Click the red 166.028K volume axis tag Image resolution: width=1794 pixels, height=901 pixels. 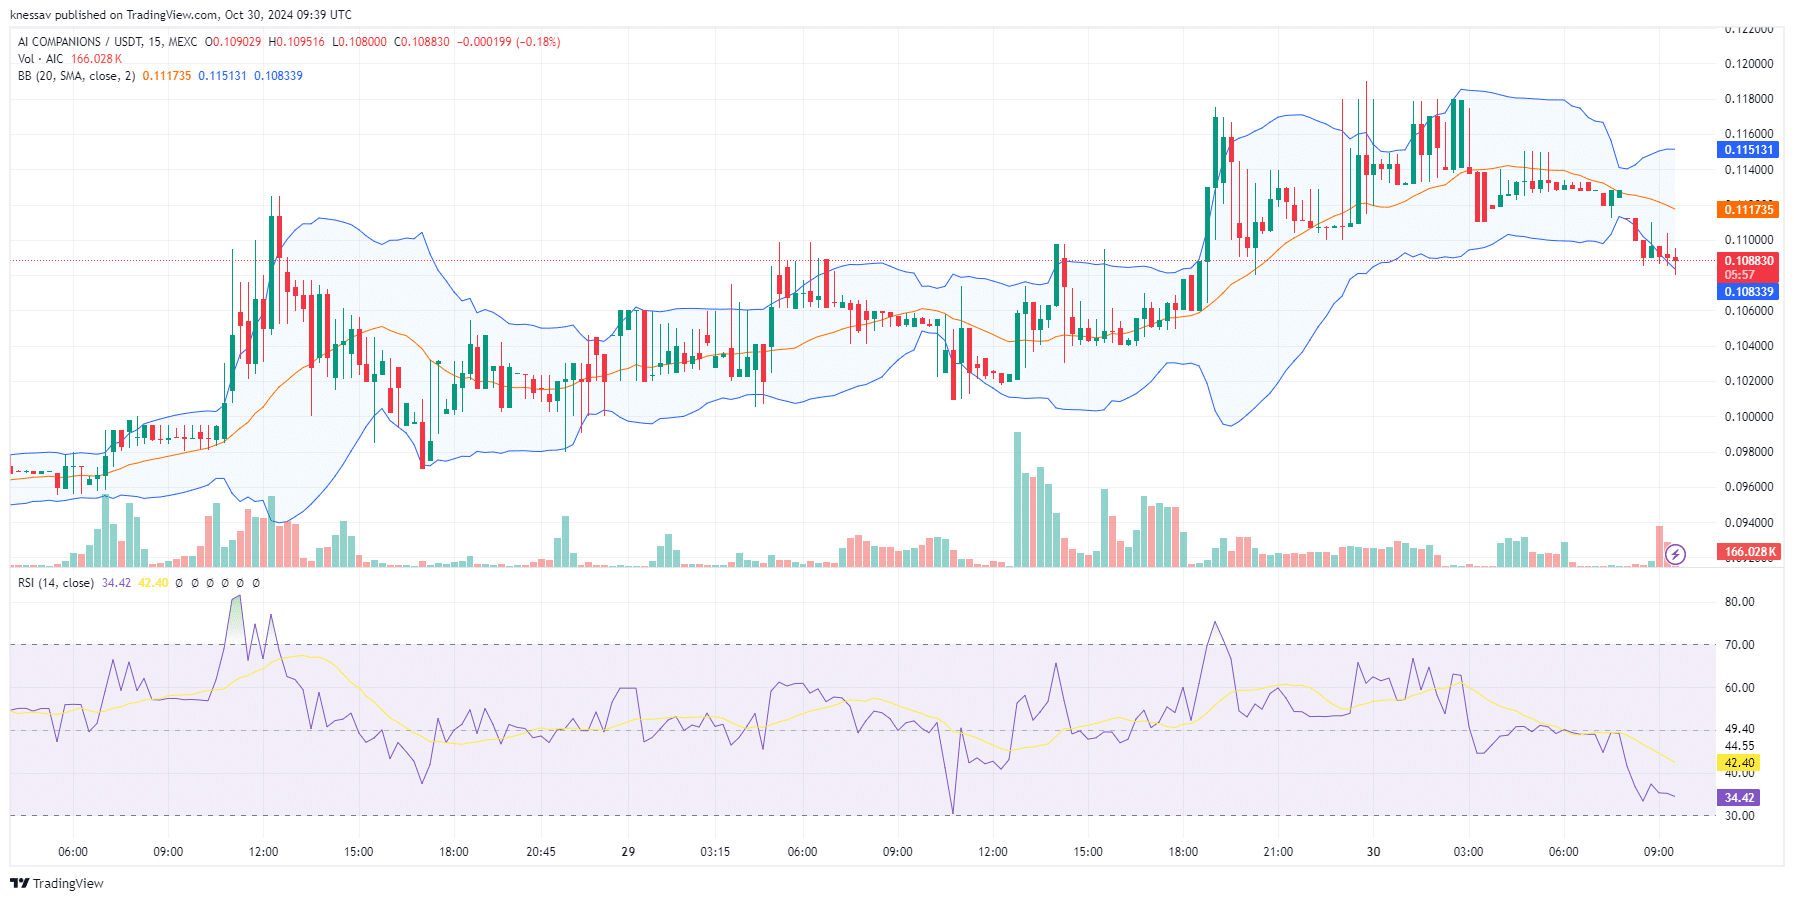(1748, 552)
